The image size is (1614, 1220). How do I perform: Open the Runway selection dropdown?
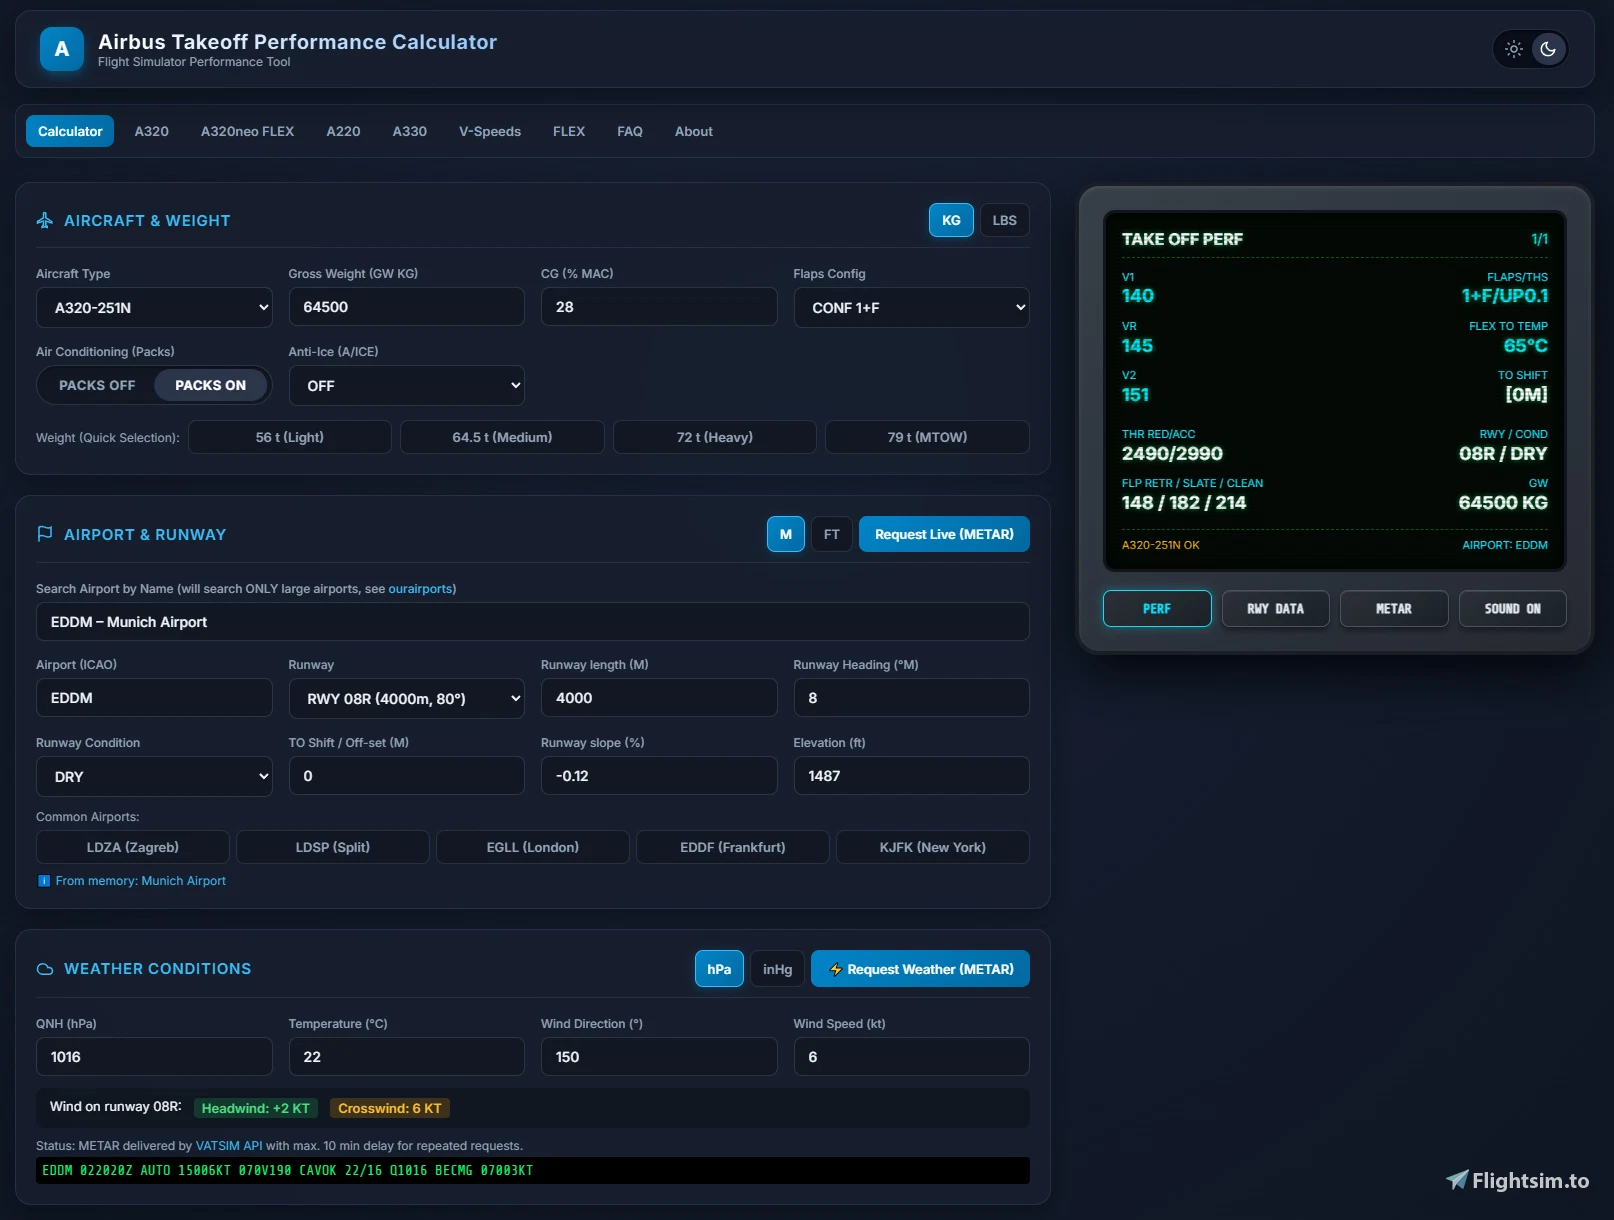click(406, 698)
